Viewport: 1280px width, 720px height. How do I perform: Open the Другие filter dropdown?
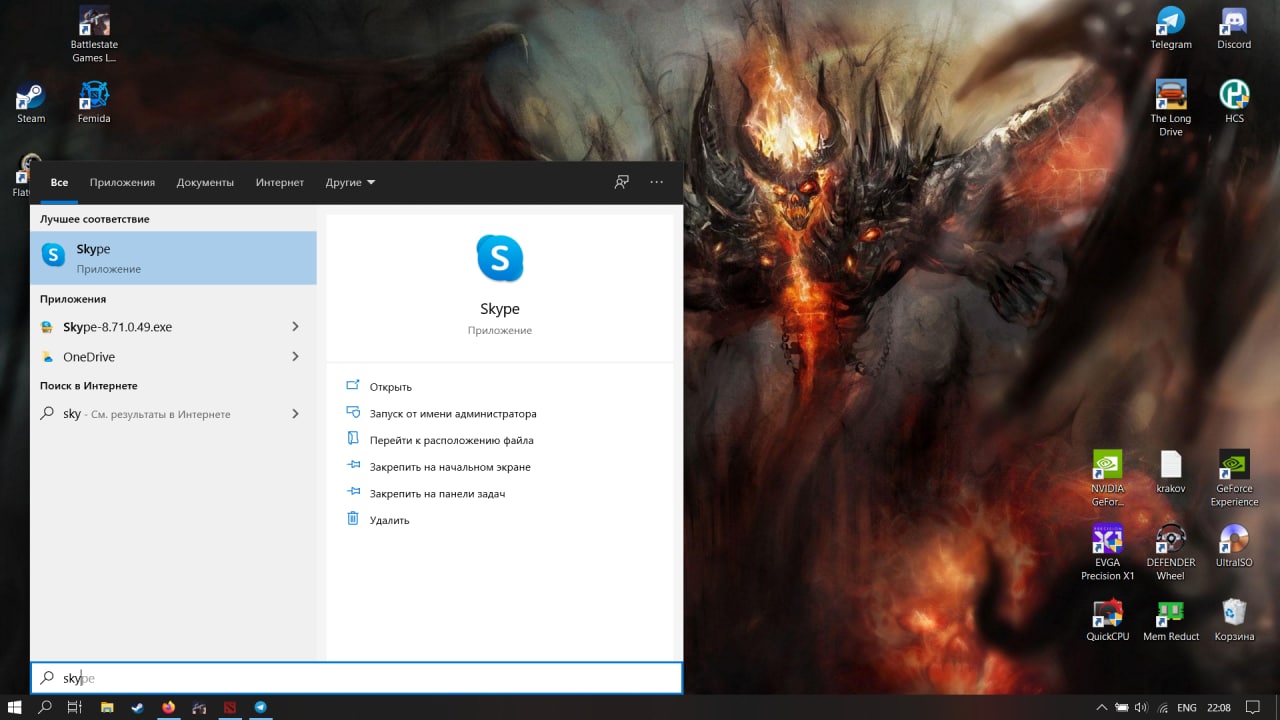tap(350, 182)
